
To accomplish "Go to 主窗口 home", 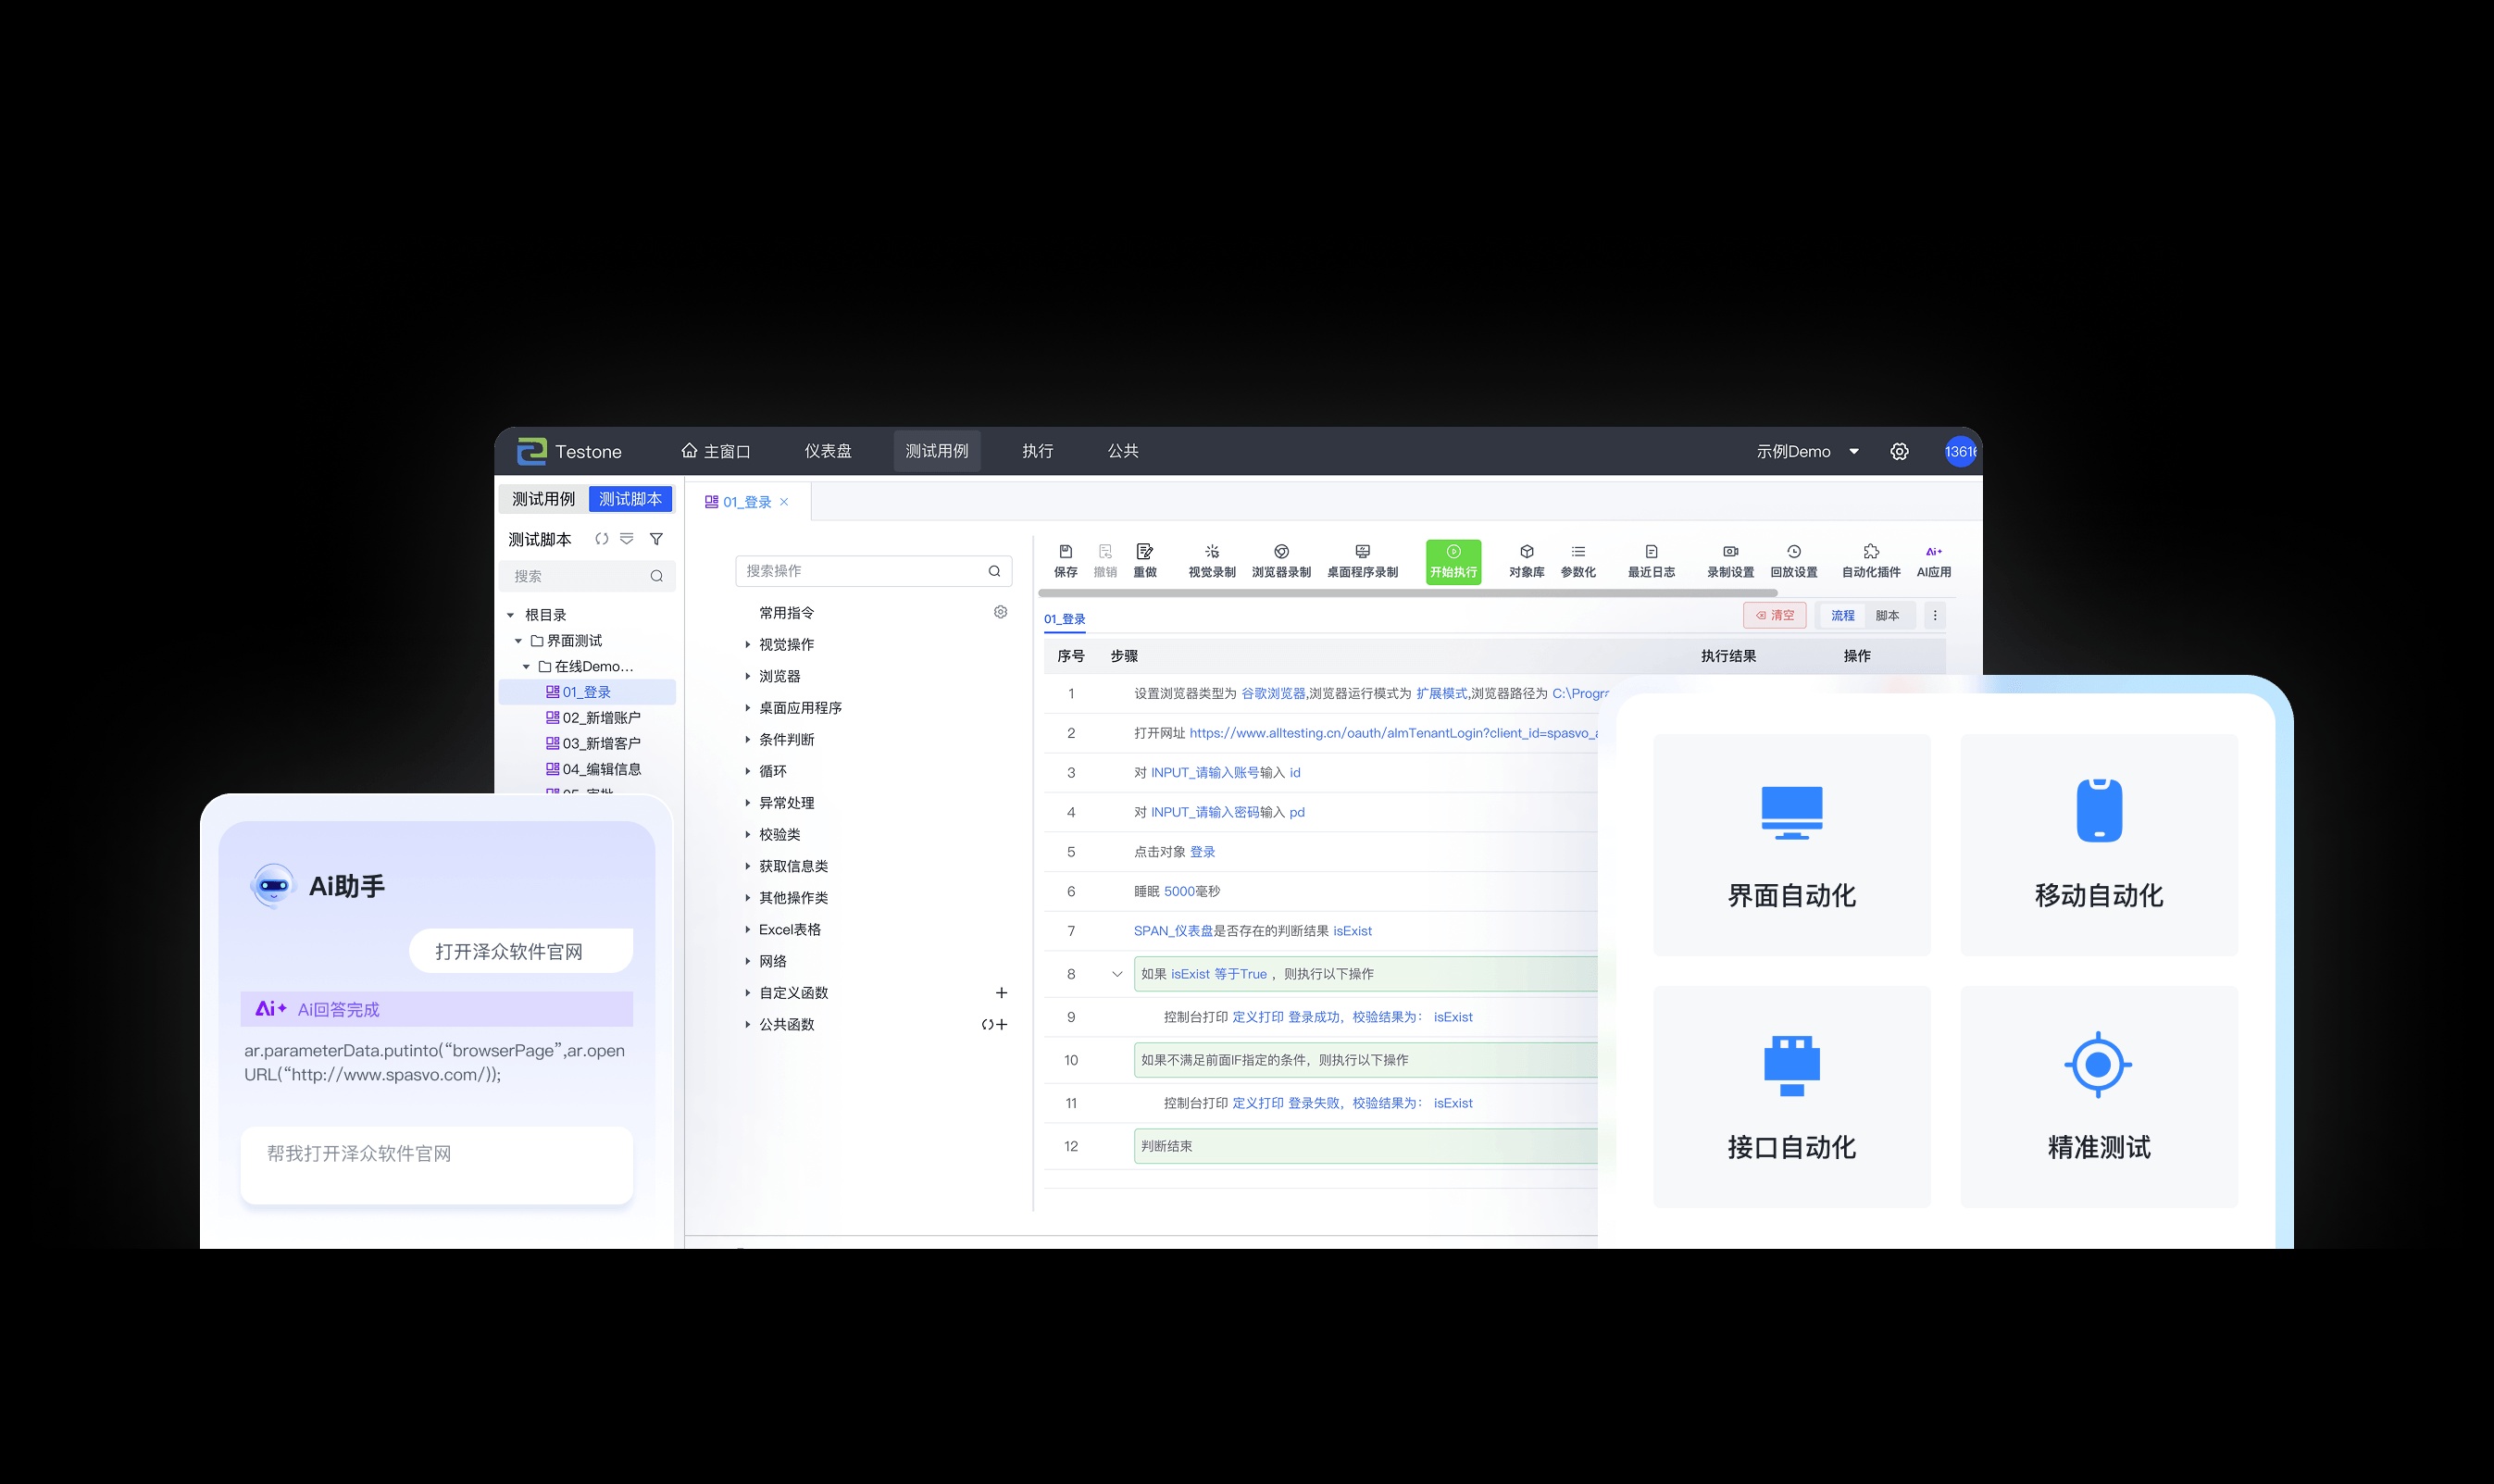I will [715, 451].
